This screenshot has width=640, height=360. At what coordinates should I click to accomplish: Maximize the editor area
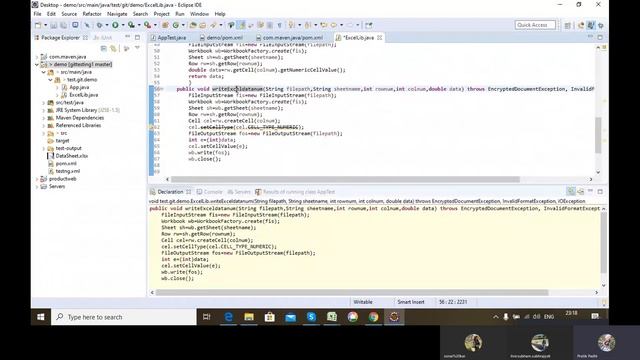click(600, 37)
